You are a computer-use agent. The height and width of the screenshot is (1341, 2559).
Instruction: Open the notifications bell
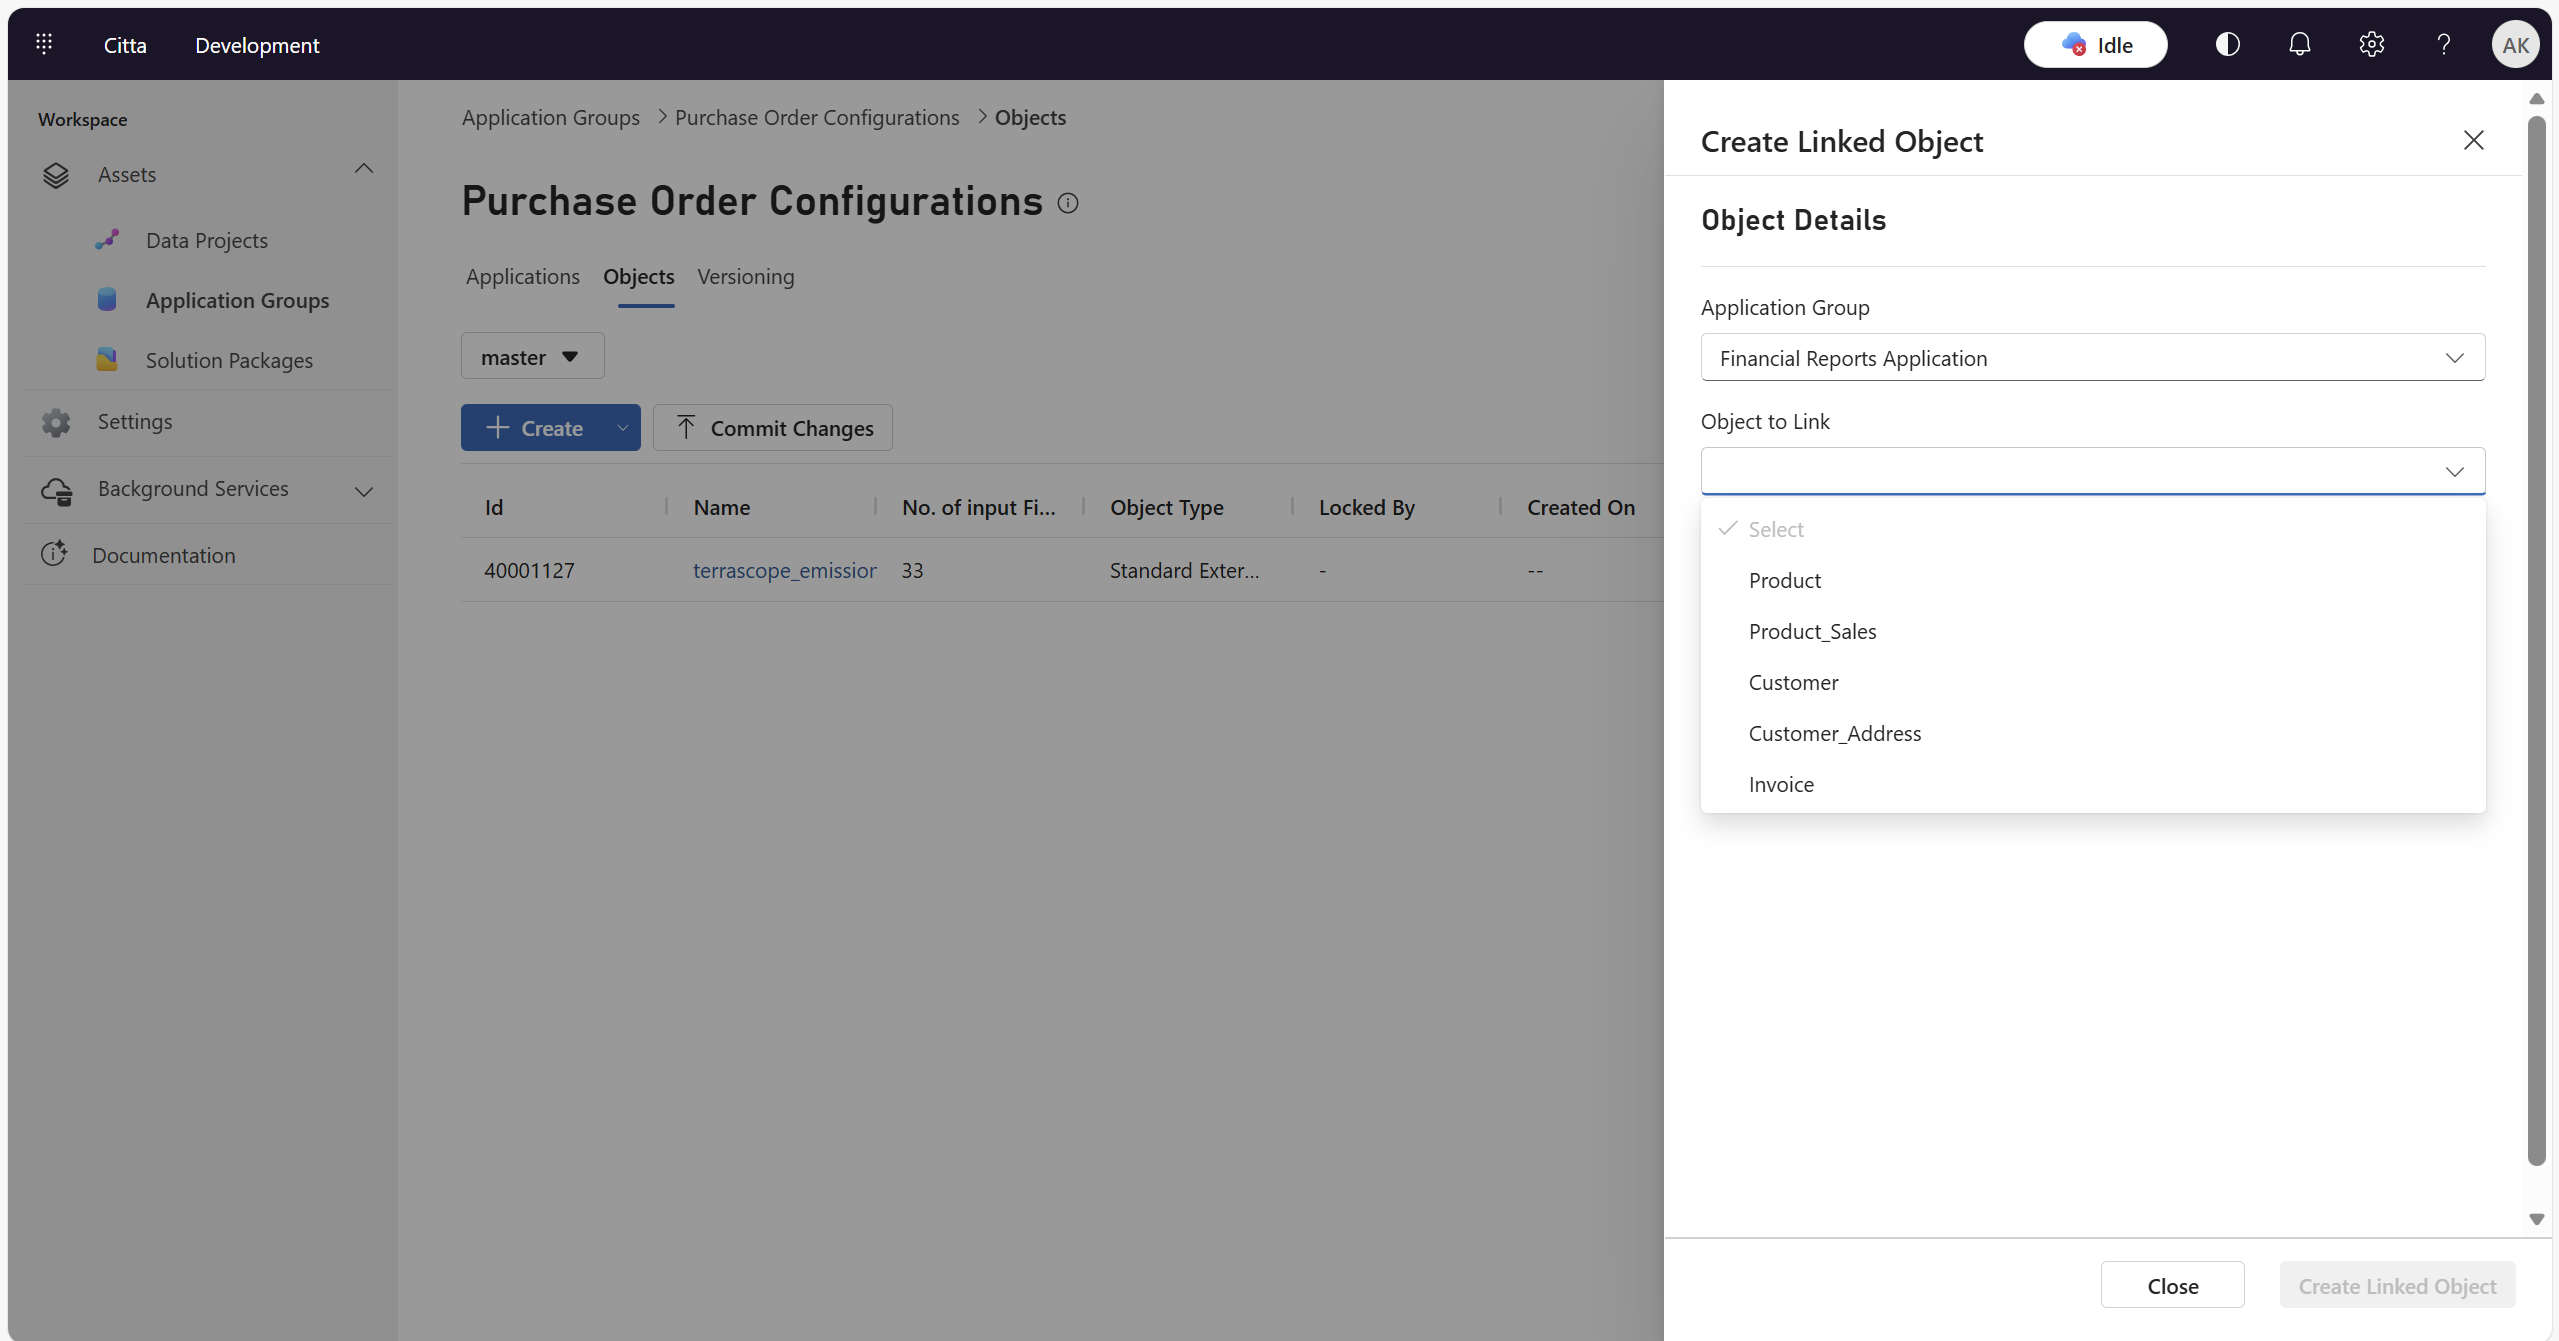coord(2299,44)
